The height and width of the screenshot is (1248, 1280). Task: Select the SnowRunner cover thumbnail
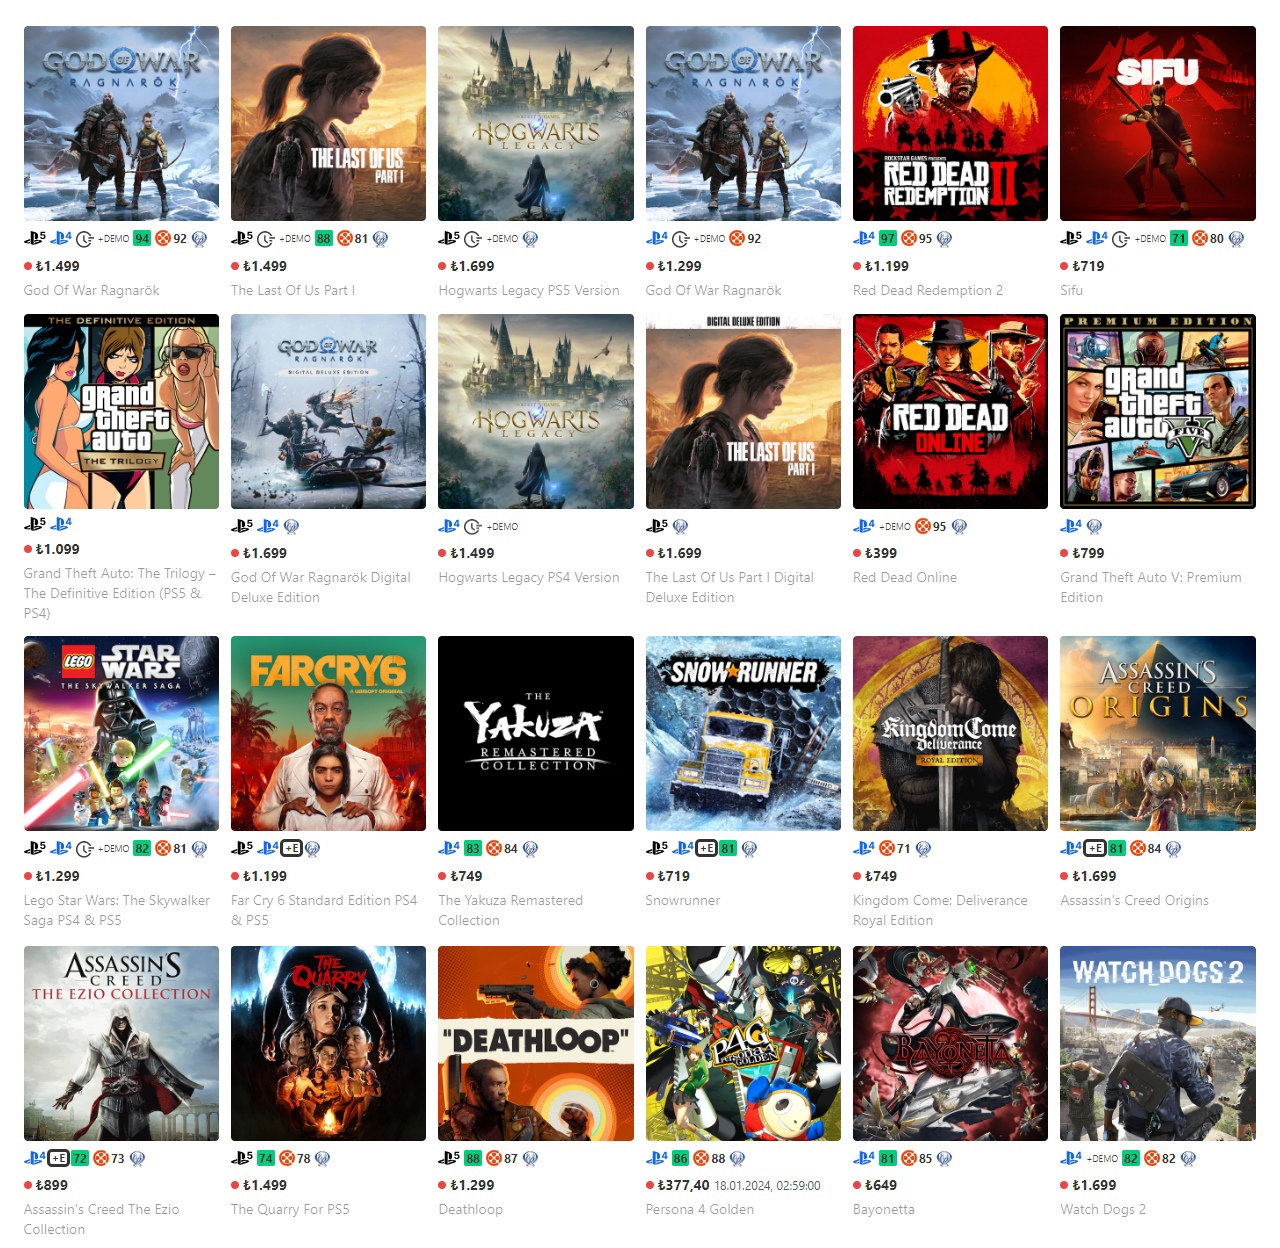click(x=743, y=733)
